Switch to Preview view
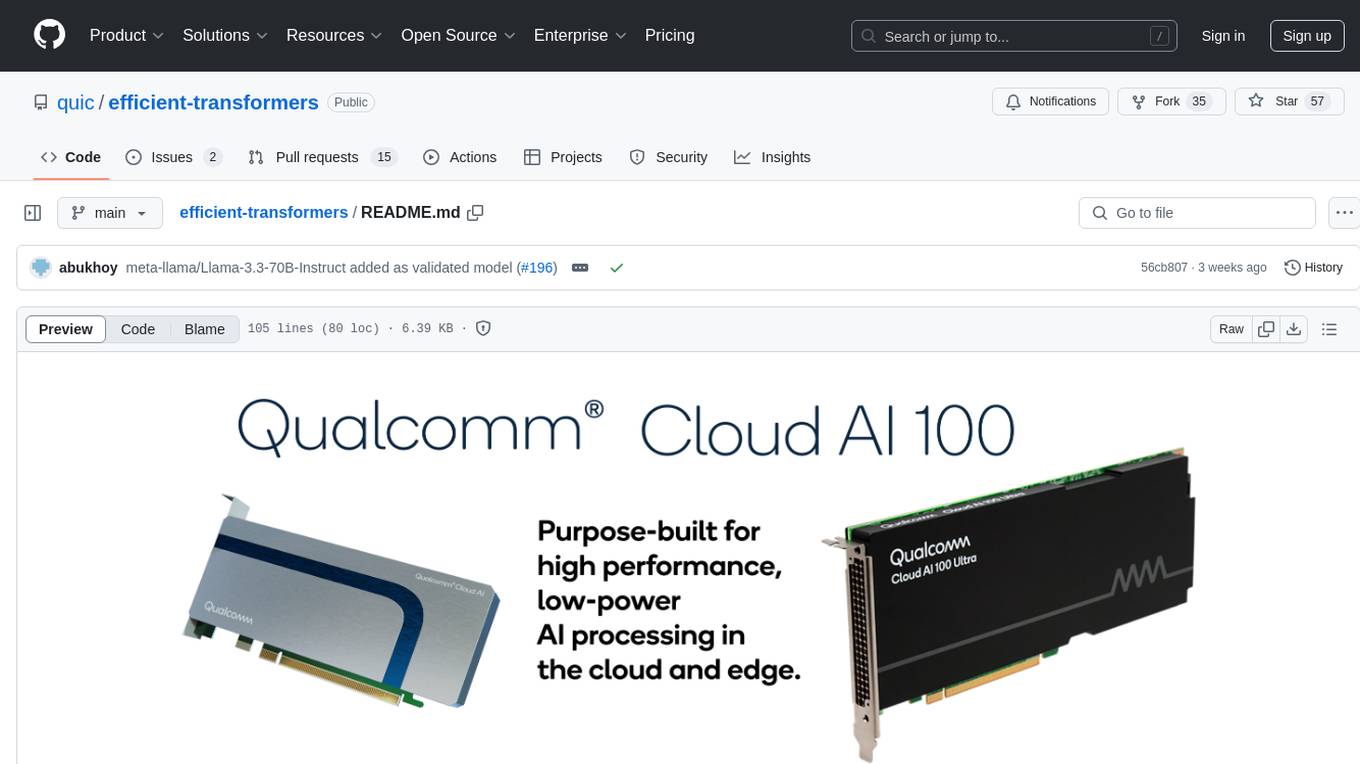The width and height of the screenshot is (1360, 764). coord(66,329)
